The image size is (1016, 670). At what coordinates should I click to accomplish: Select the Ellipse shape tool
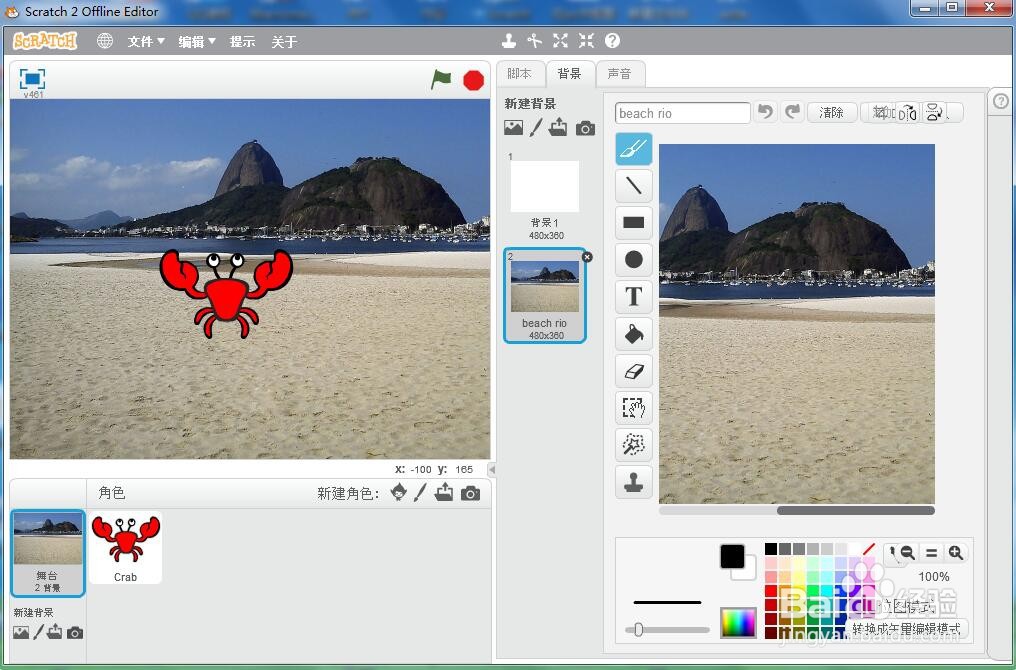tap(633, 259)
